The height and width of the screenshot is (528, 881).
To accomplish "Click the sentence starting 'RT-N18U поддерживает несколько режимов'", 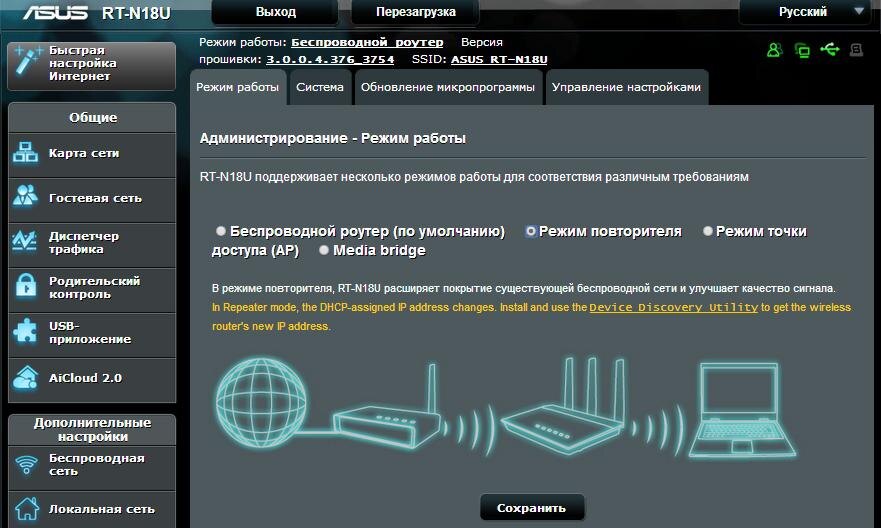I will coord(474,177).
